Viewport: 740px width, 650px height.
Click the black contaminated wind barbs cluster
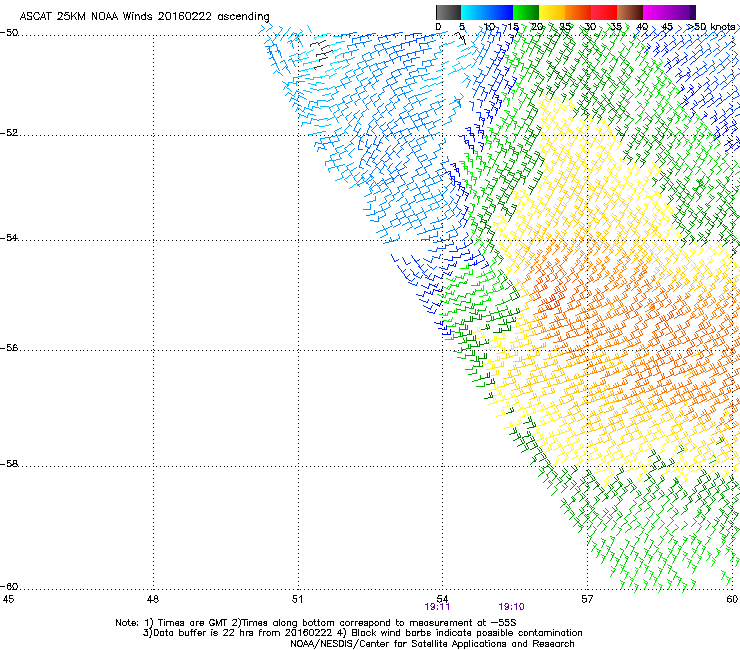[x=322, y=55]
